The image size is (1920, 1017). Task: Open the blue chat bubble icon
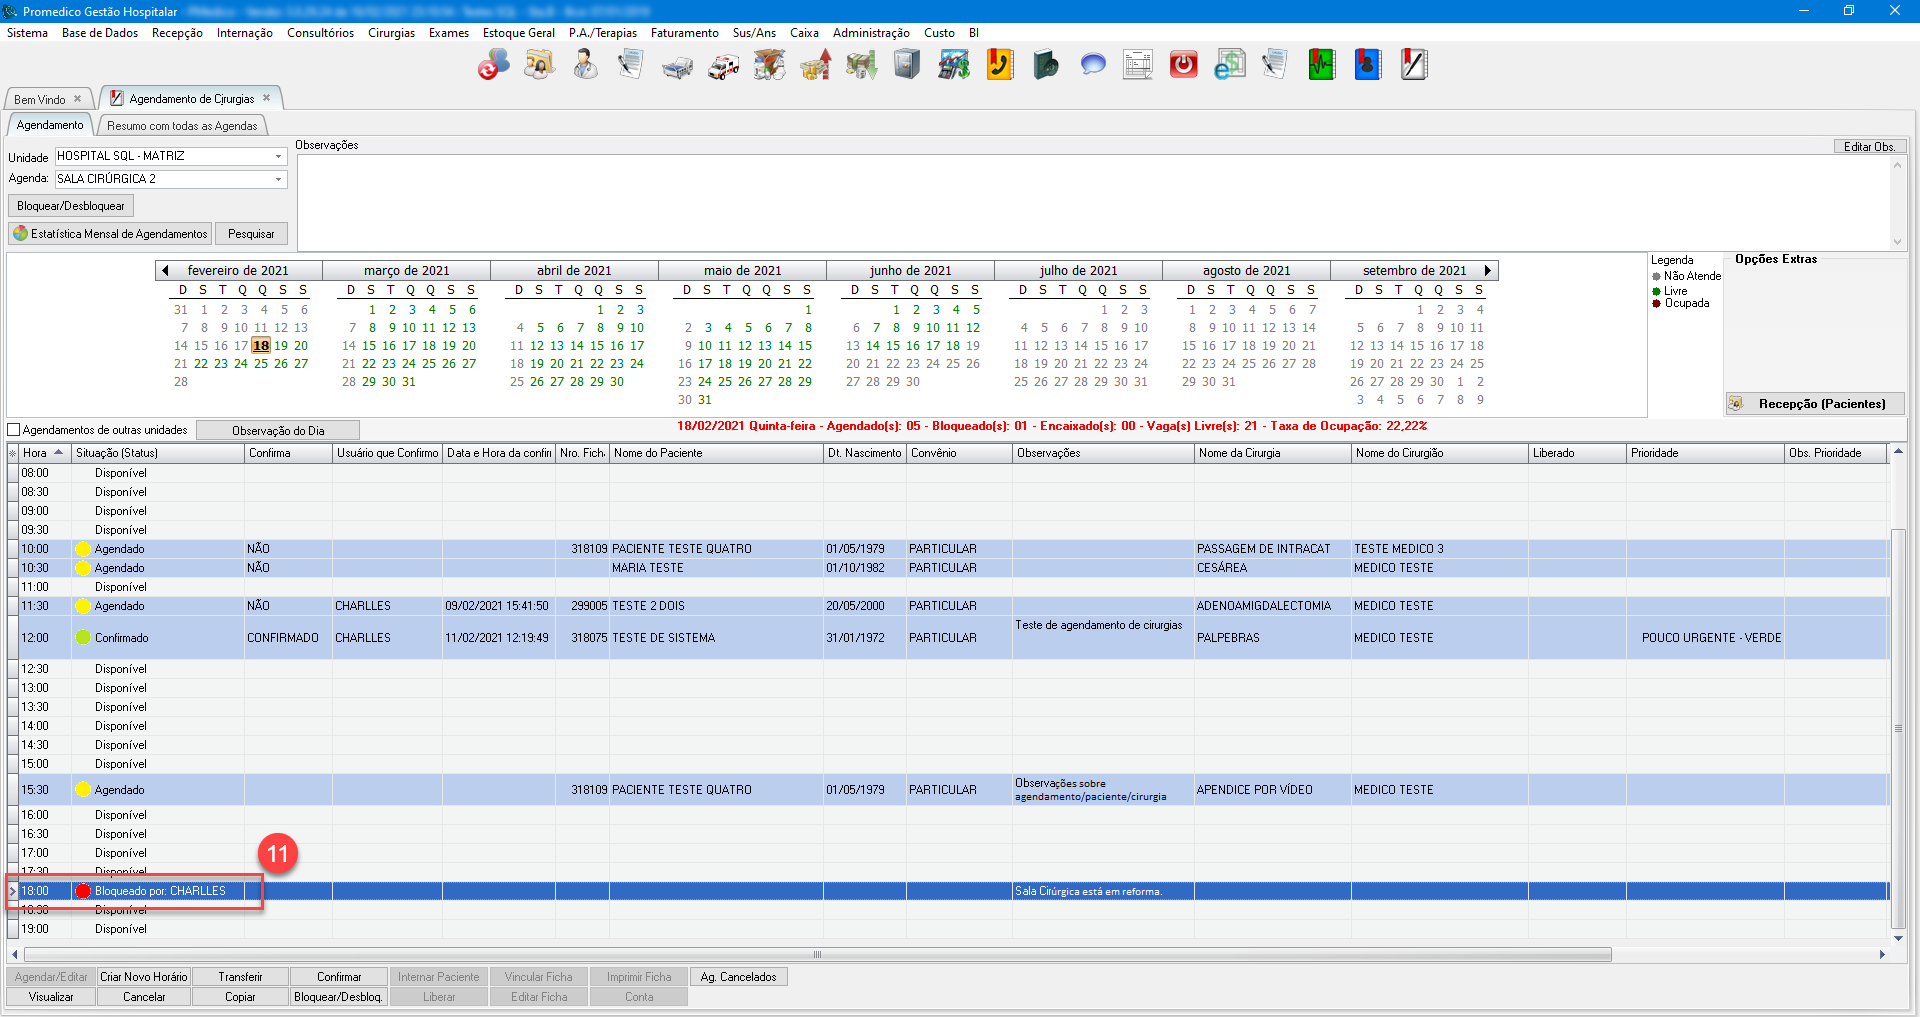click(1092, 65)
